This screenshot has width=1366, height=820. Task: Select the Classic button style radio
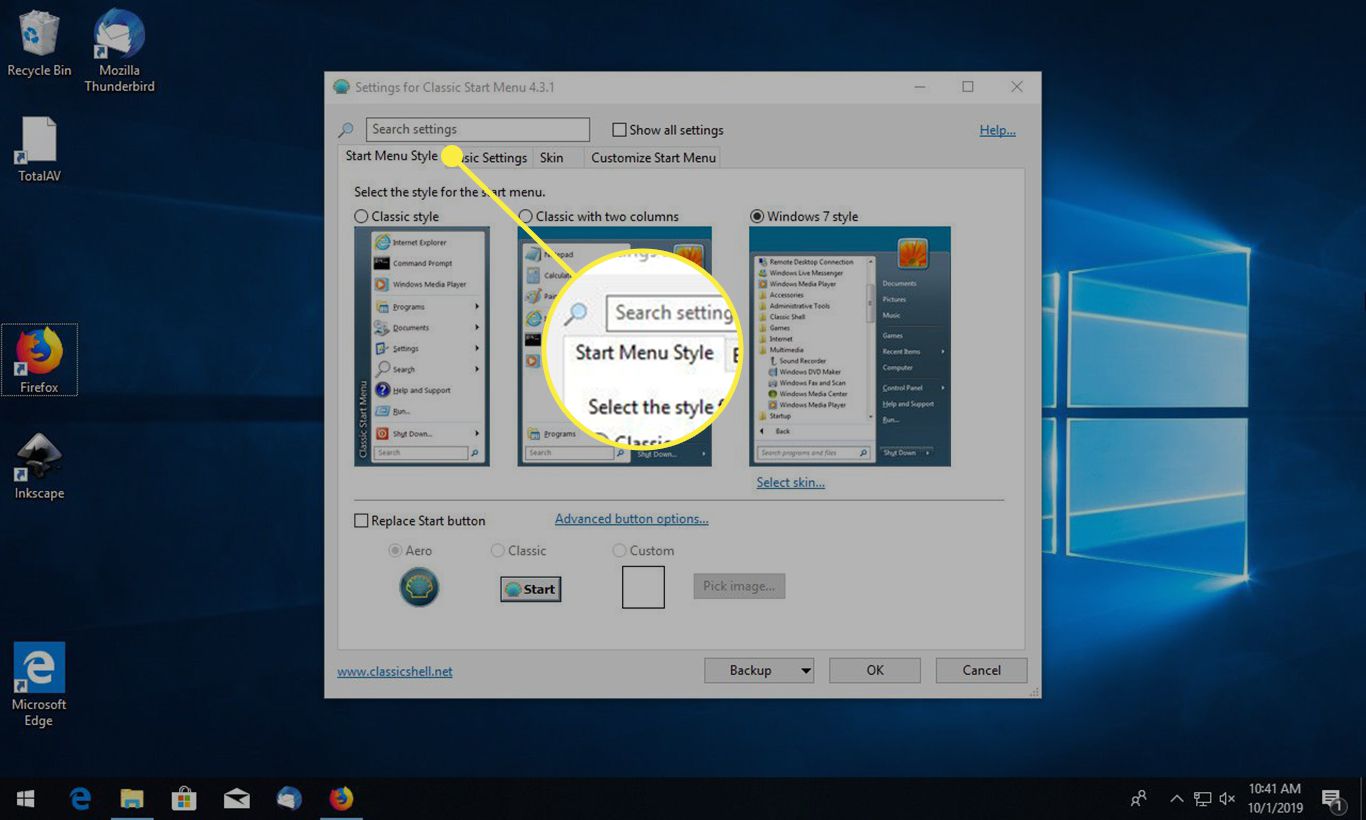coord(498,551)
